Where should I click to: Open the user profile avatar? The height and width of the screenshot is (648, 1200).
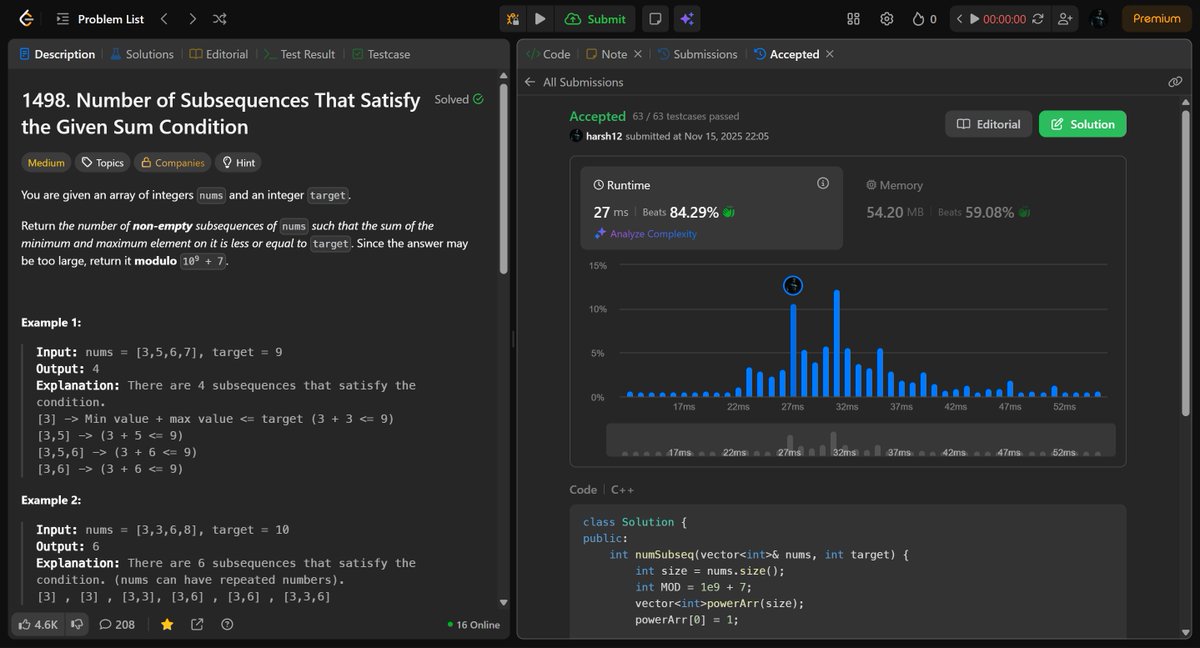[x=1099, y=18]
